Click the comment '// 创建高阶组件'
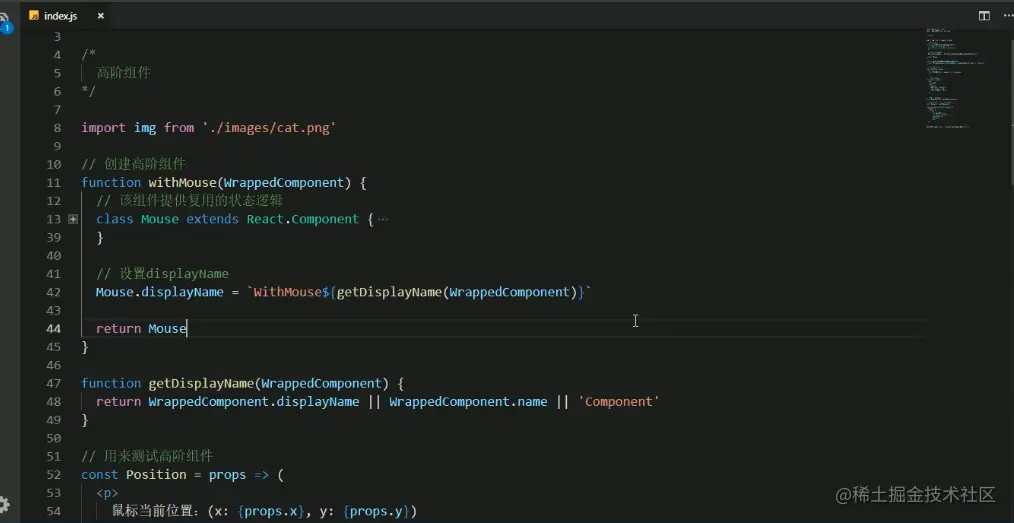This screenshot has width=1014, height=523. point(134,164)
